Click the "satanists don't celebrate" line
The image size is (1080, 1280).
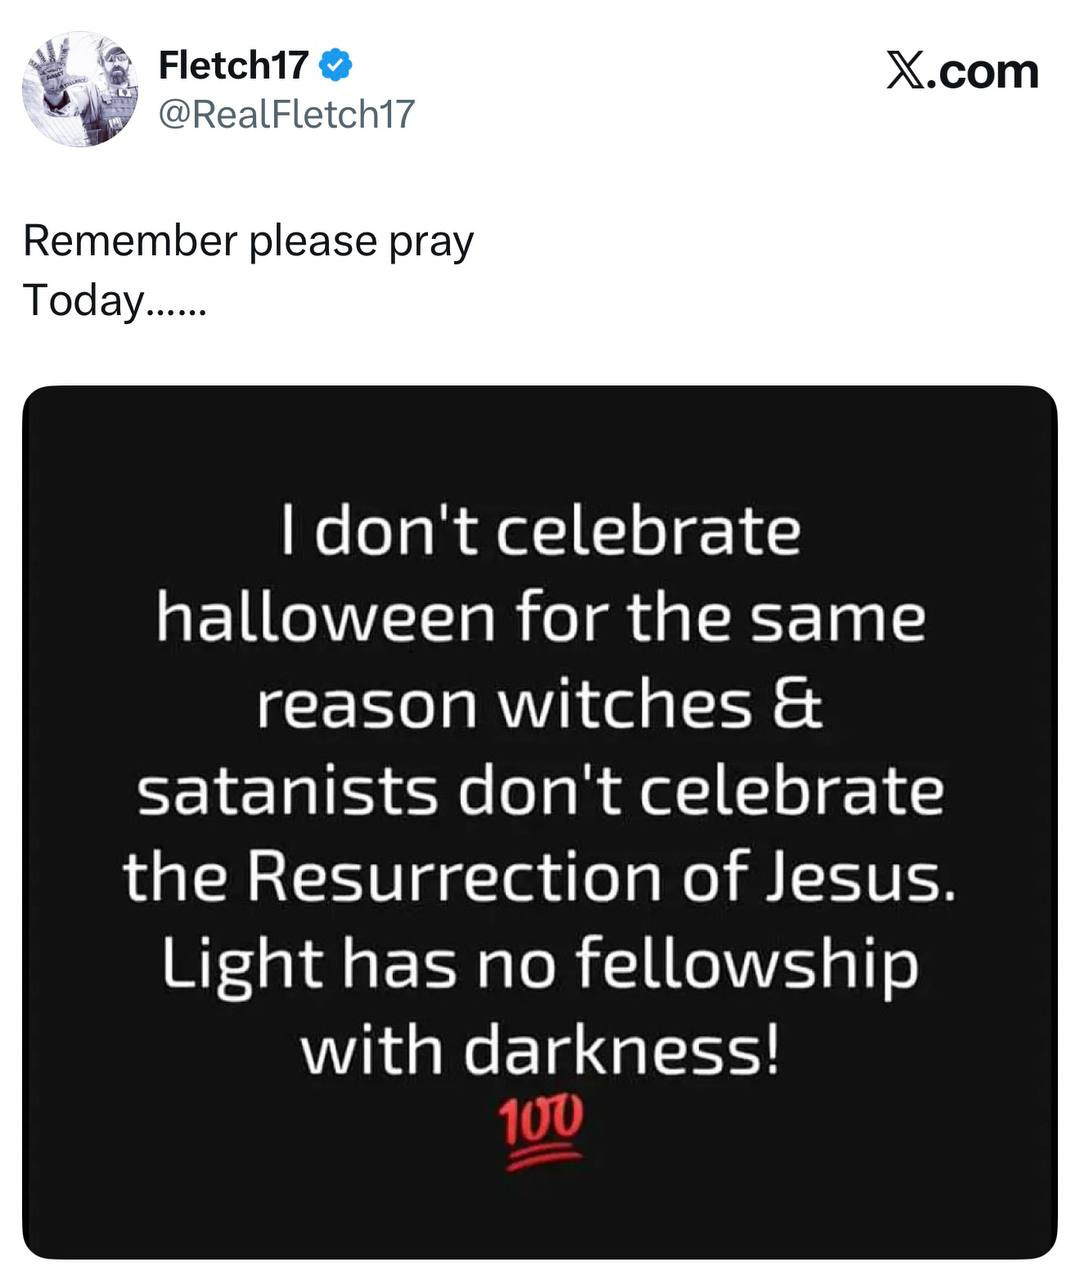[x=540, y=791]
